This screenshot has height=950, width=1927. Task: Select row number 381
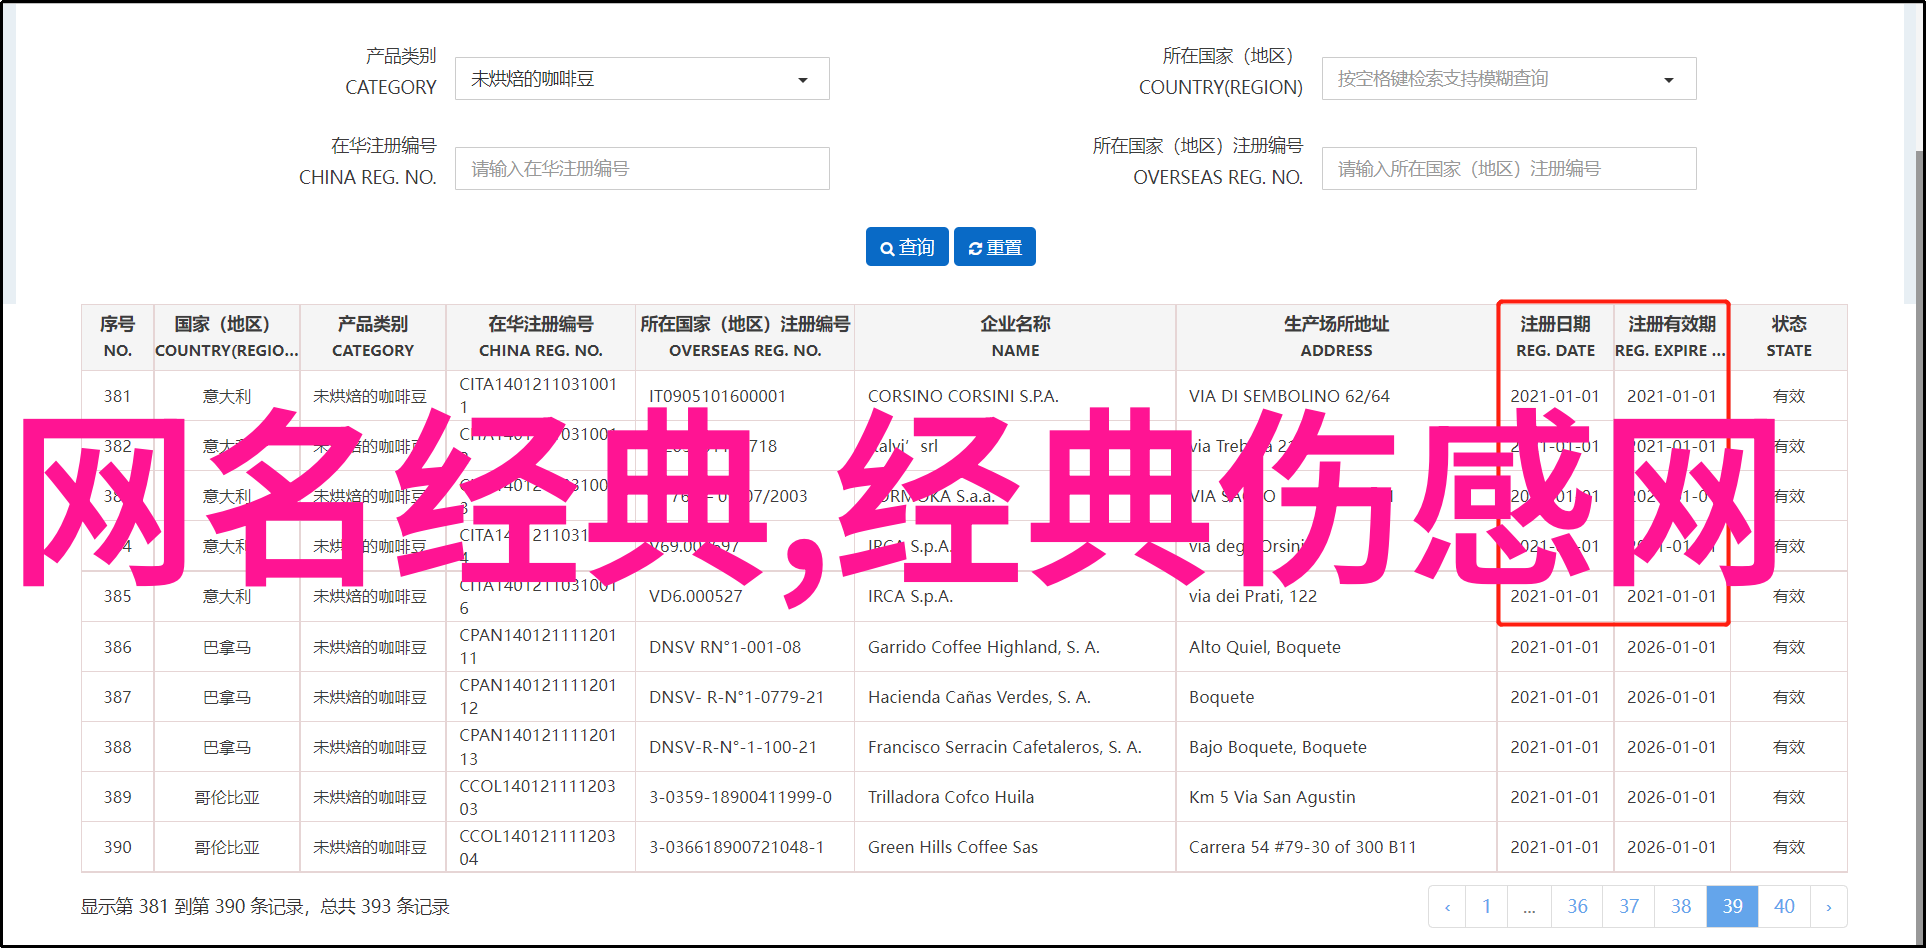click(x=117, y=396)
